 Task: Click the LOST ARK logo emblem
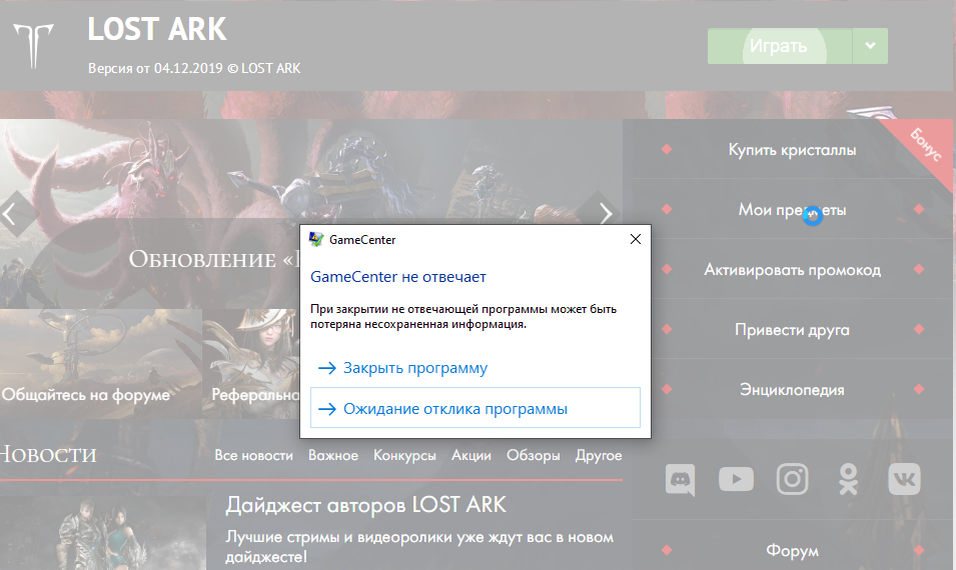(x=34, y=45)
